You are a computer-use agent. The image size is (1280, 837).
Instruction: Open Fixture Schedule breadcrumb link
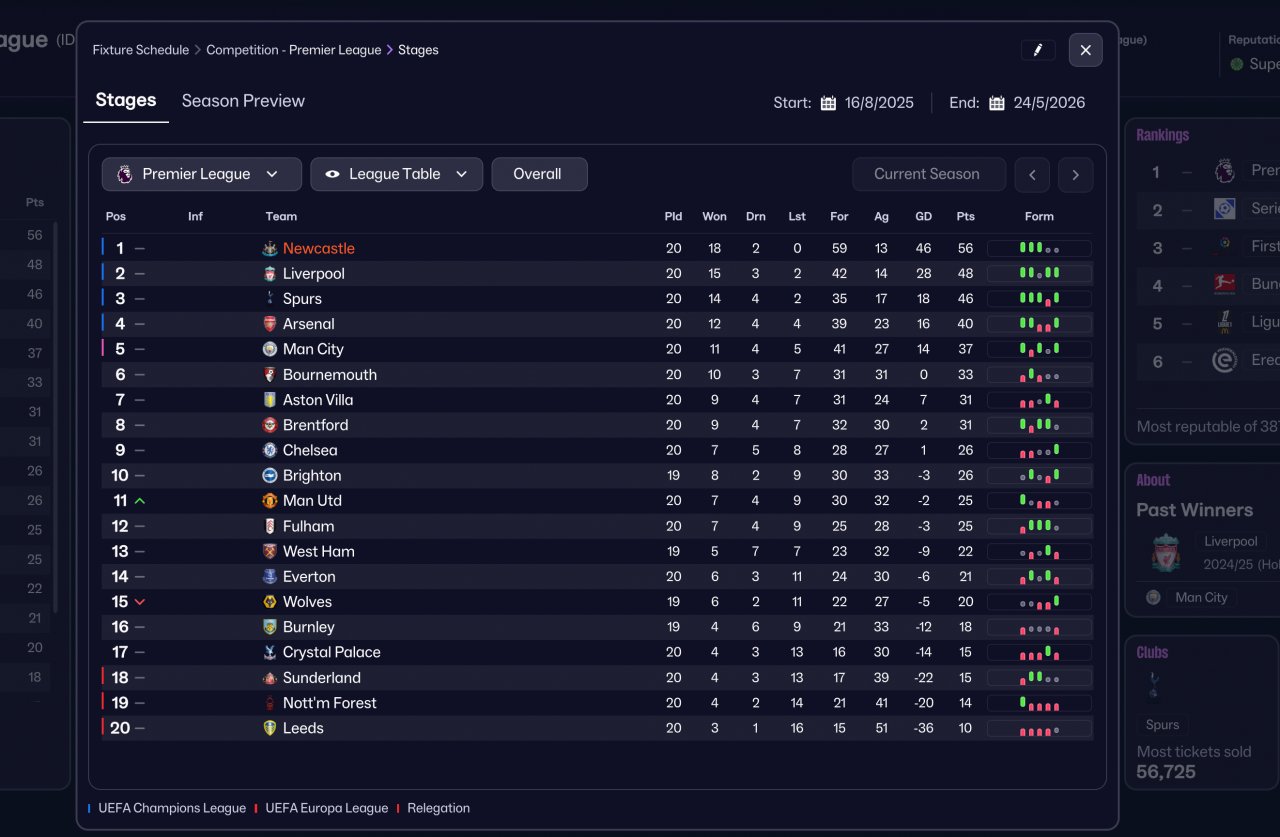pyautogui.click(x=141, y=50)
